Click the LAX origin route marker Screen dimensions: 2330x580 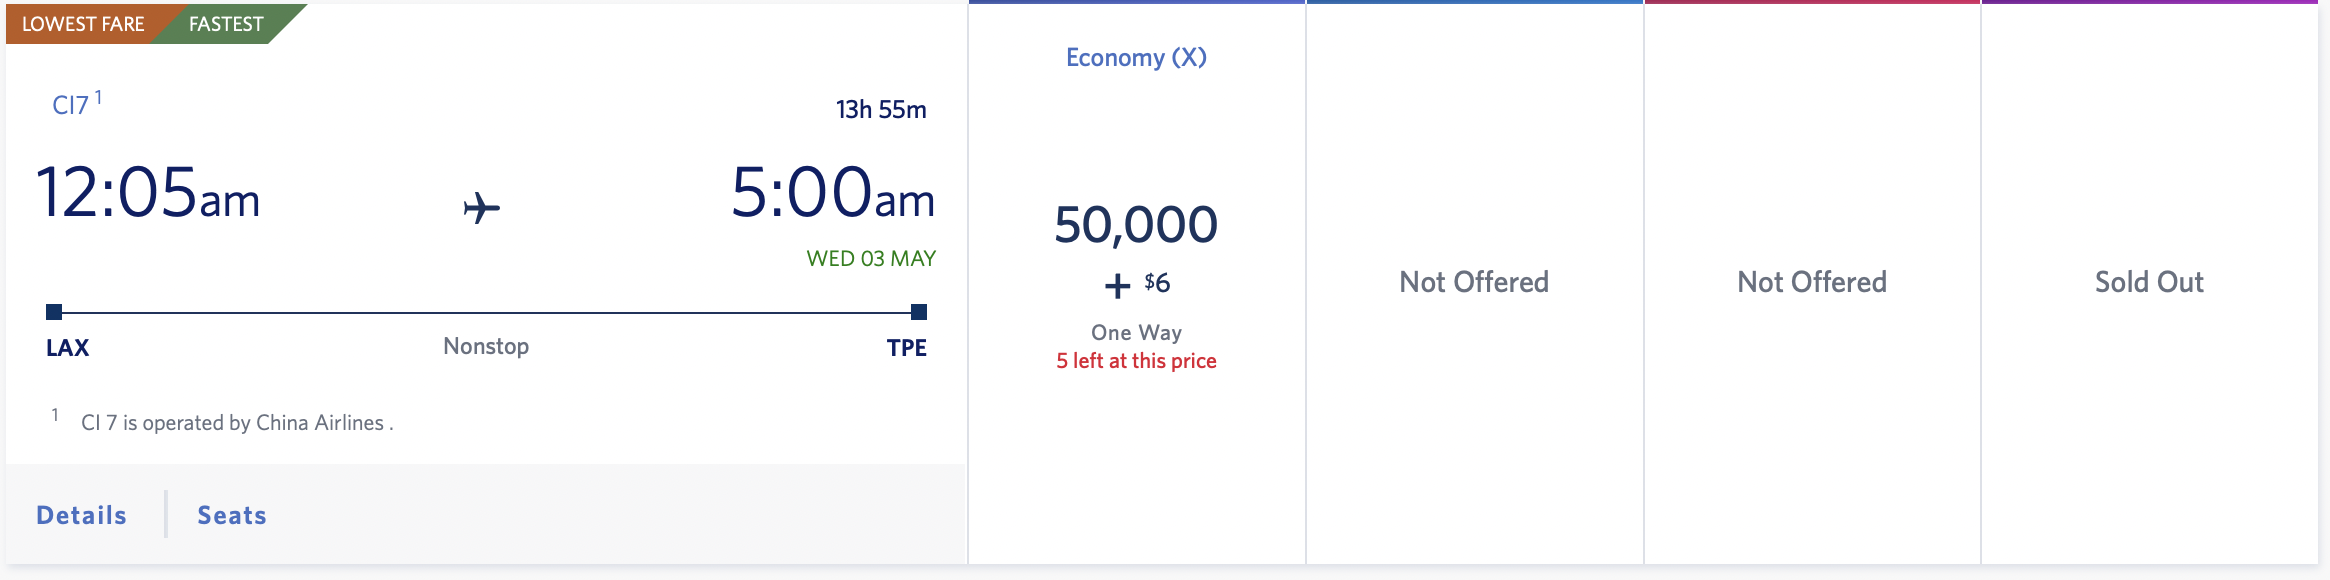pyautogui.click(x=54, y=312)
